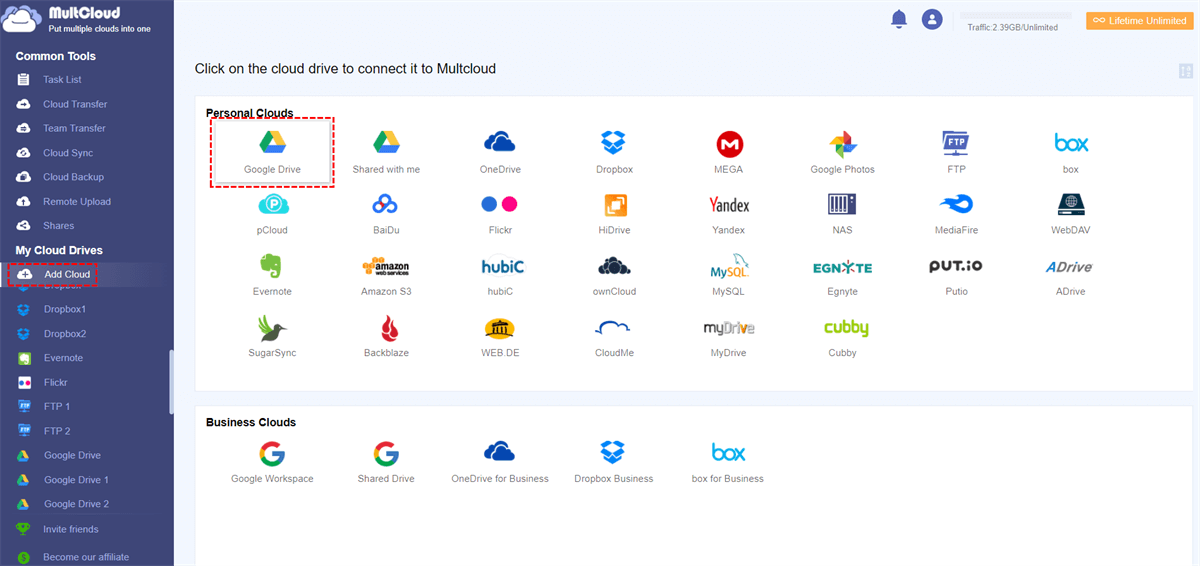1200x566 pixels.
Task: Click the sidebar vertical scrollbar
Action: point(171,380)
